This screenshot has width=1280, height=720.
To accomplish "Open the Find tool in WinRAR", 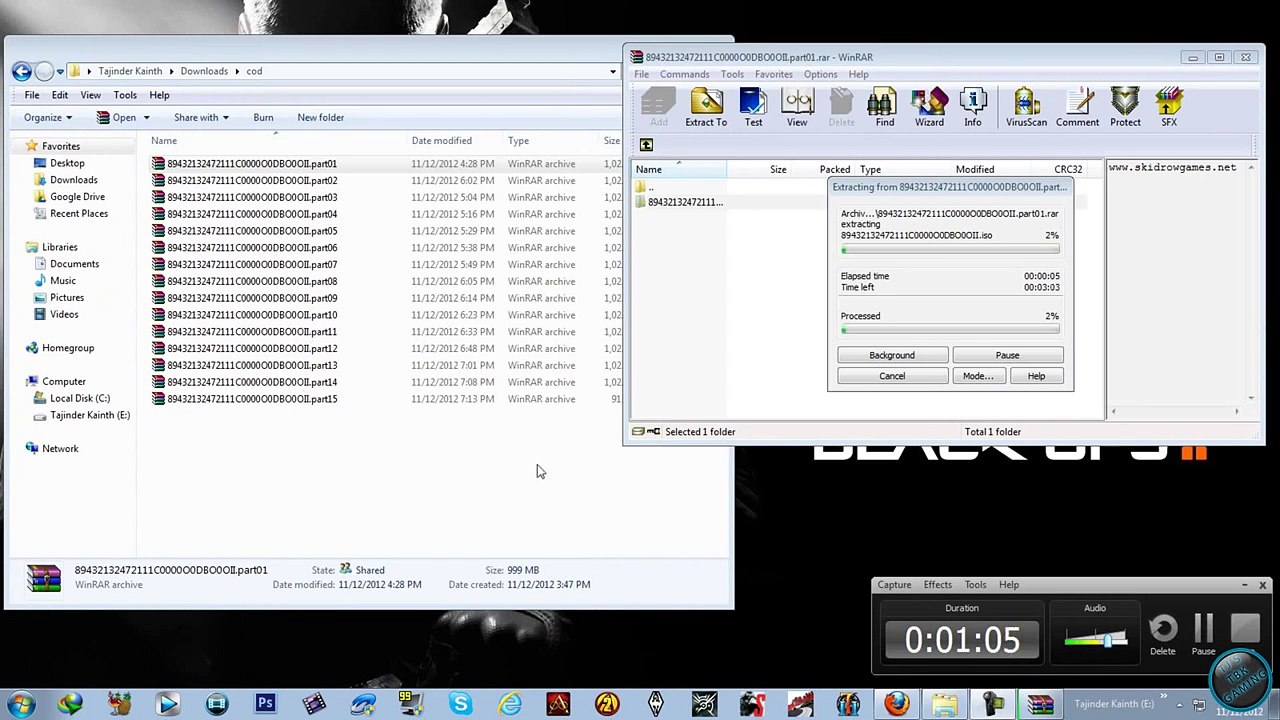I will point(885,108).
